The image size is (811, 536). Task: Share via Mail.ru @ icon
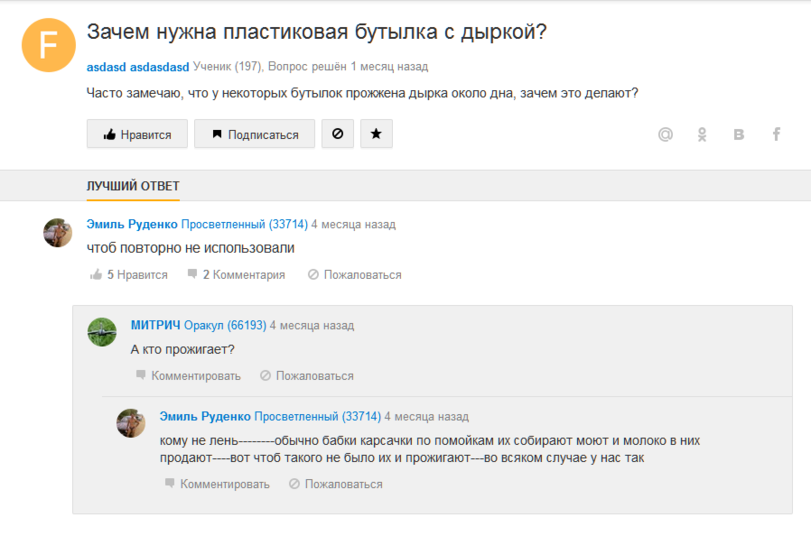(665, 134)
